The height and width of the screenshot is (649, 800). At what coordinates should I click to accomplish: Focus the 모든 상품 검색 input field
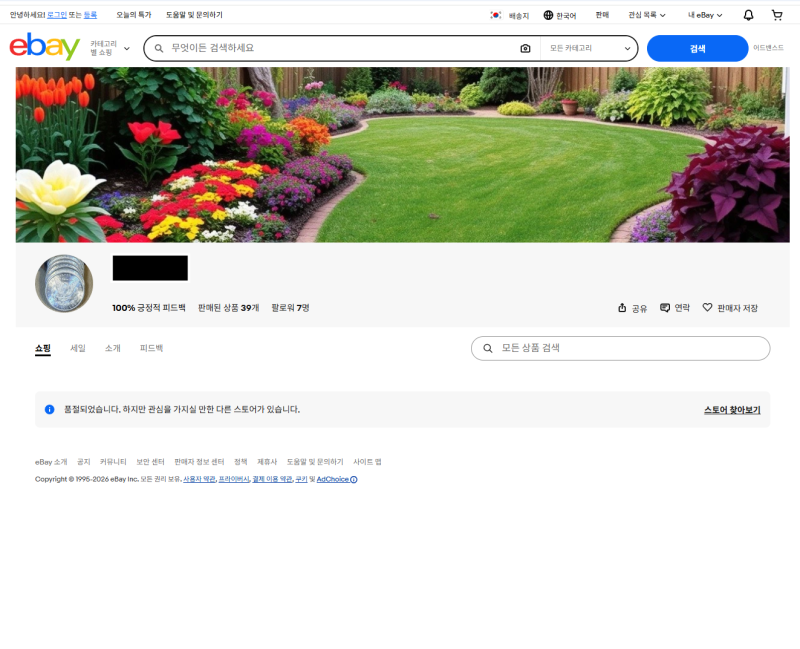click(x=620, y=348)
